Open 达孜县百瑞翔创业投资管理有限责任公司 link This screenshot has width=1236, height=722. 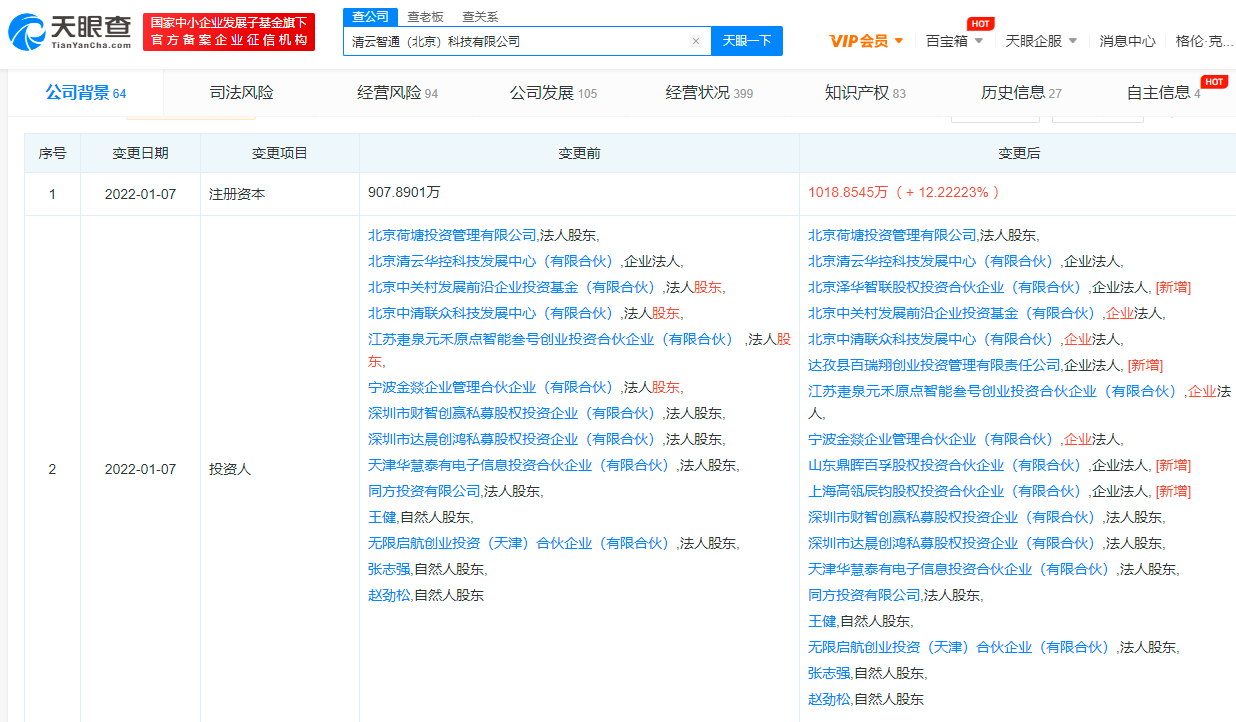pyautogui.click(x=934, y=365)
